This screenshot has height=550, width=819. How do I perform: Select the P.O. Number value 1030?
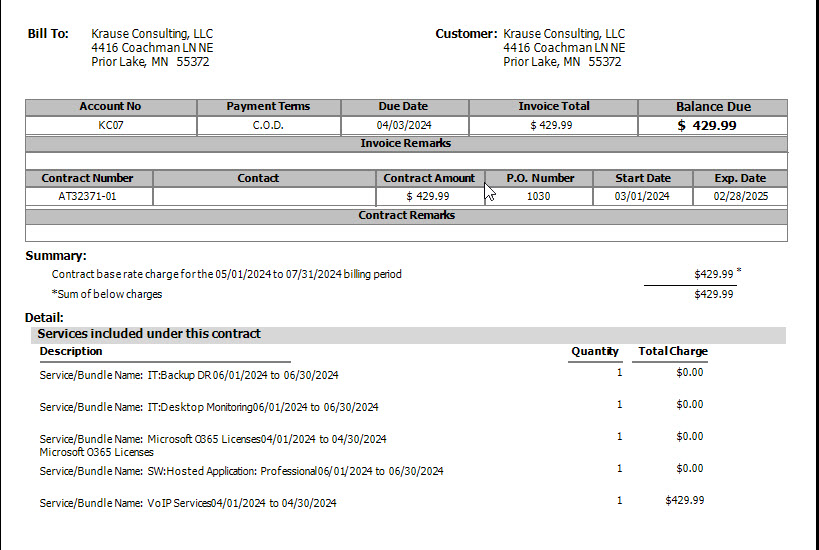pyautogui.click(x=538, y=197)
